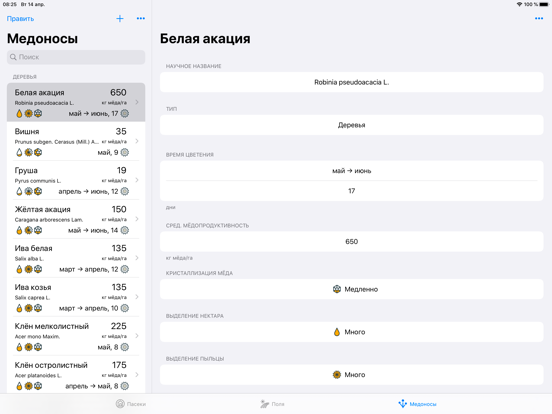The width and height of the screenshot is (552, 414).
Task: Select the Ива козья row
Action: click(76, 297)
